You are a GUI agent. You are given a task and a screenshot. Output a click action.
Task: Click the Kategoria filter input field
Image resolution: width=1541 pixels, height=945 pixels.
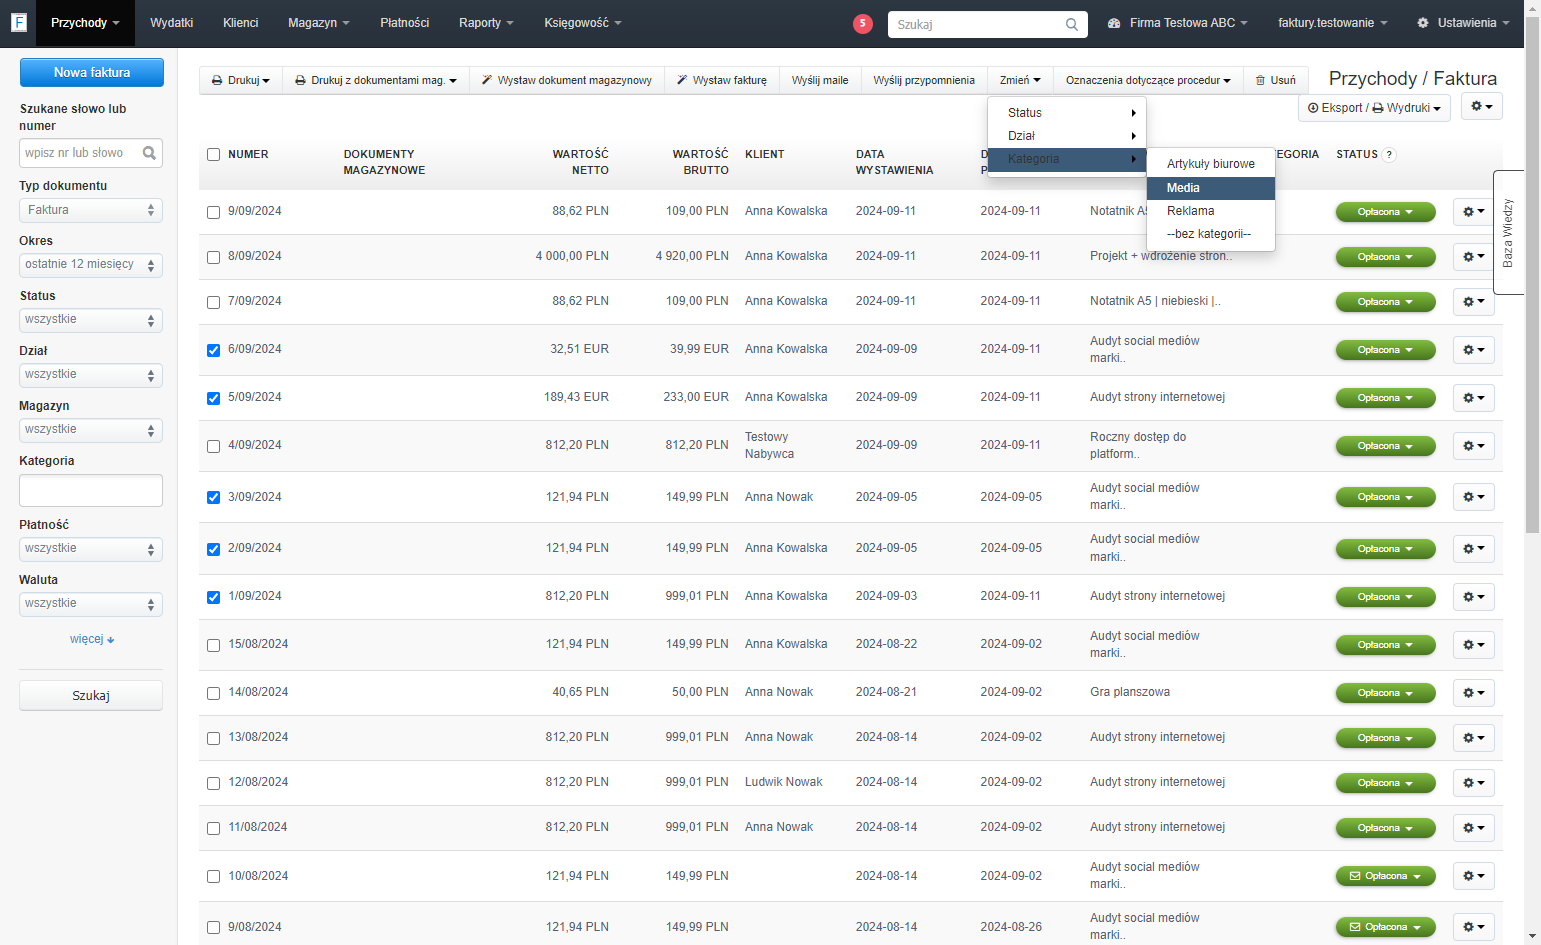click(x=91, y=491)
